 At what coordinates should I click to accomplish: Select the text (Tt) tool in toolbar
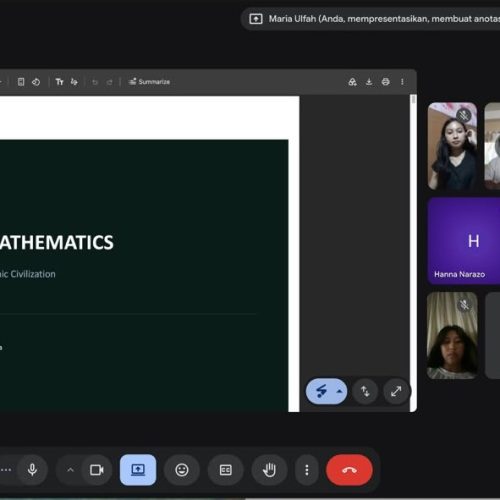(59, 82)
